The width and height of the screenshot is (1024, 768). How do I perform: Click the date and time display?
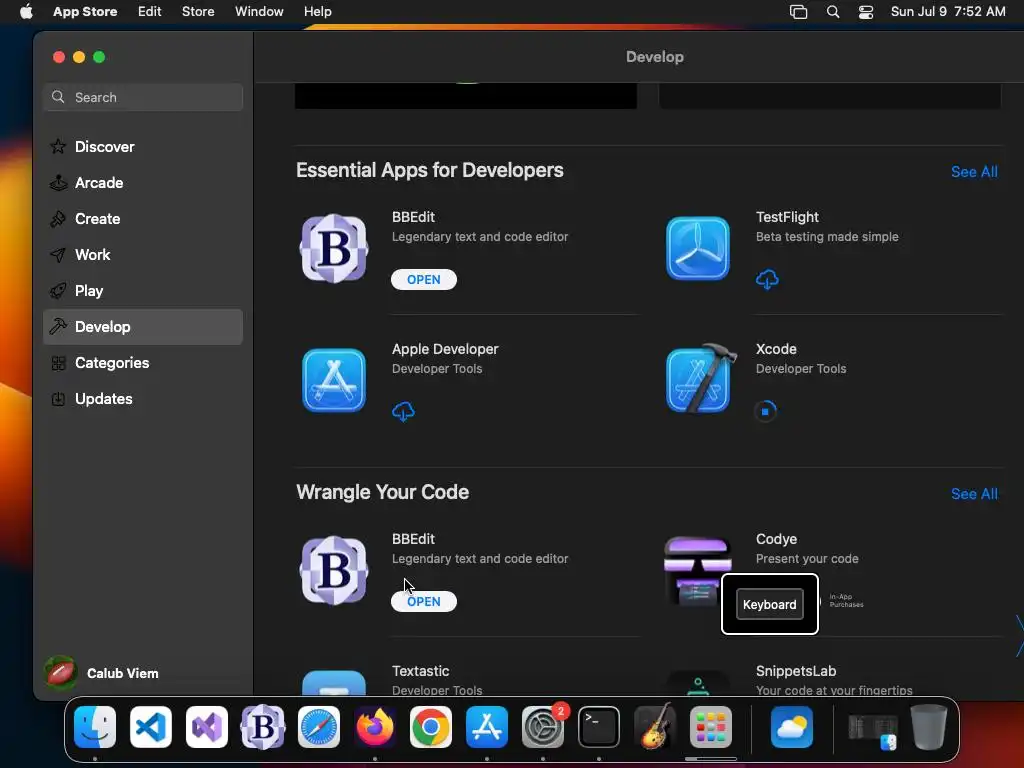click(948, 11)
